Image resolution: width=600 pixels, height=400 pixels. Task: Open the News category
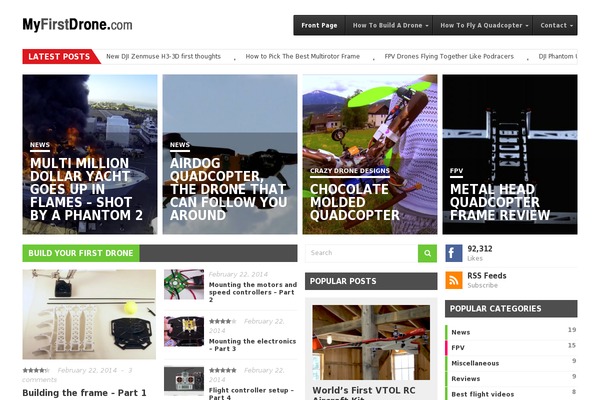coord(461,332)
